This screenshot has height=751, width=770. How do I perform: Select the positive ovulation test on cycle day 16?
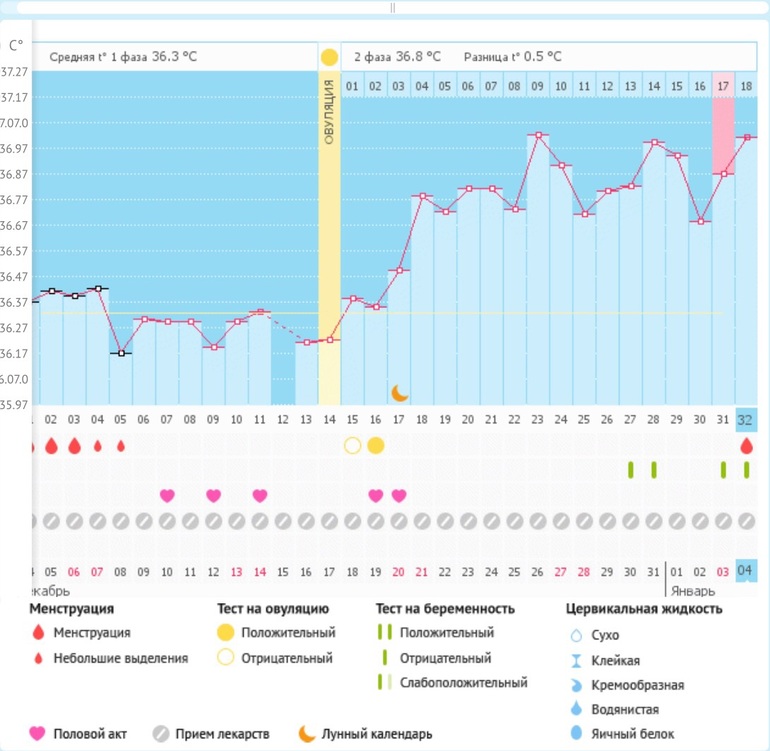376,445
